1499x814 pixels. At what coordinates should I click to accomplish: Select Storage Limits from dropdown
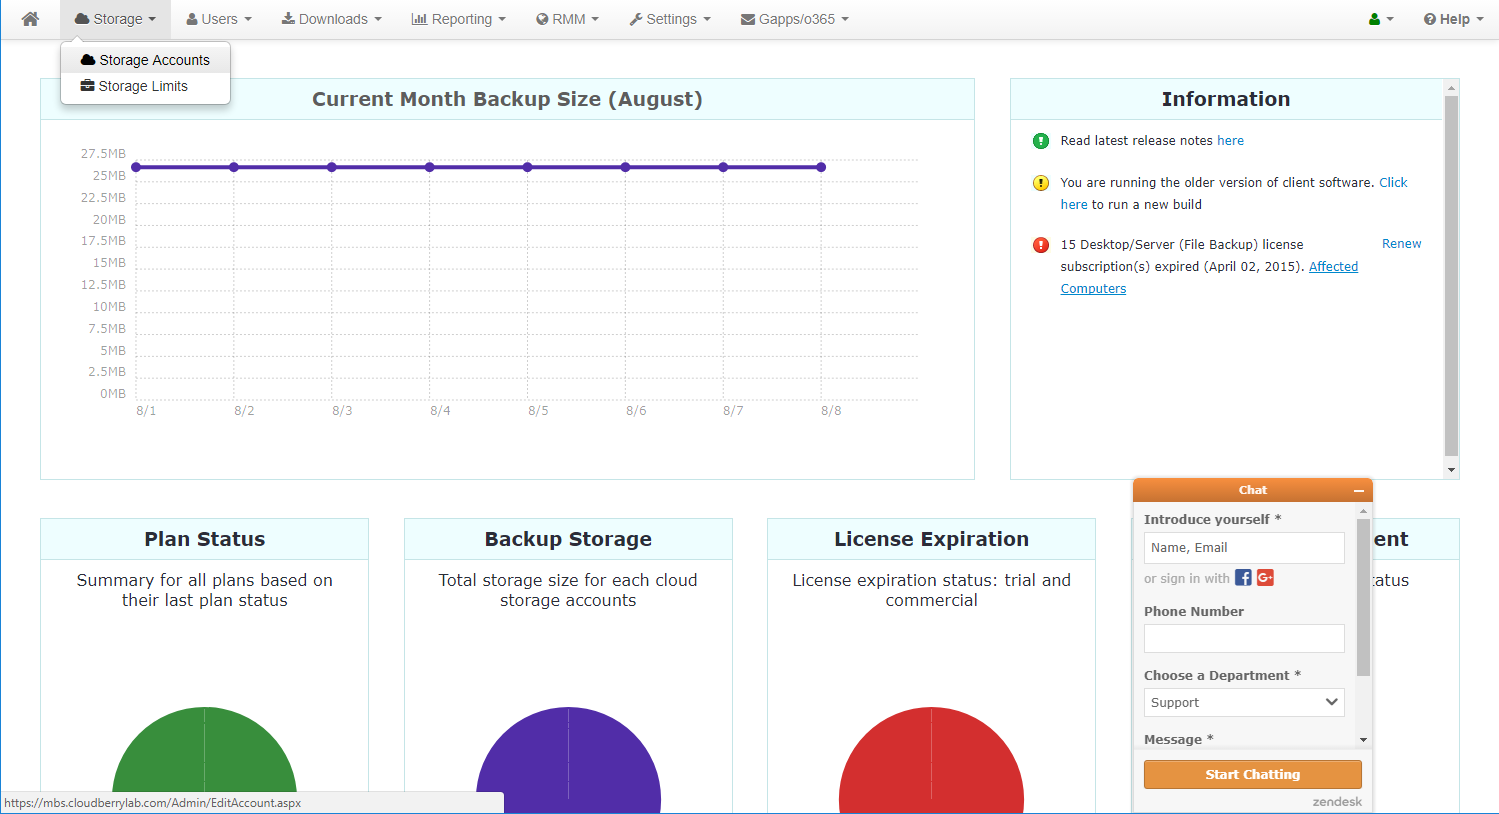pyautogui.click(x=146, y=86)
